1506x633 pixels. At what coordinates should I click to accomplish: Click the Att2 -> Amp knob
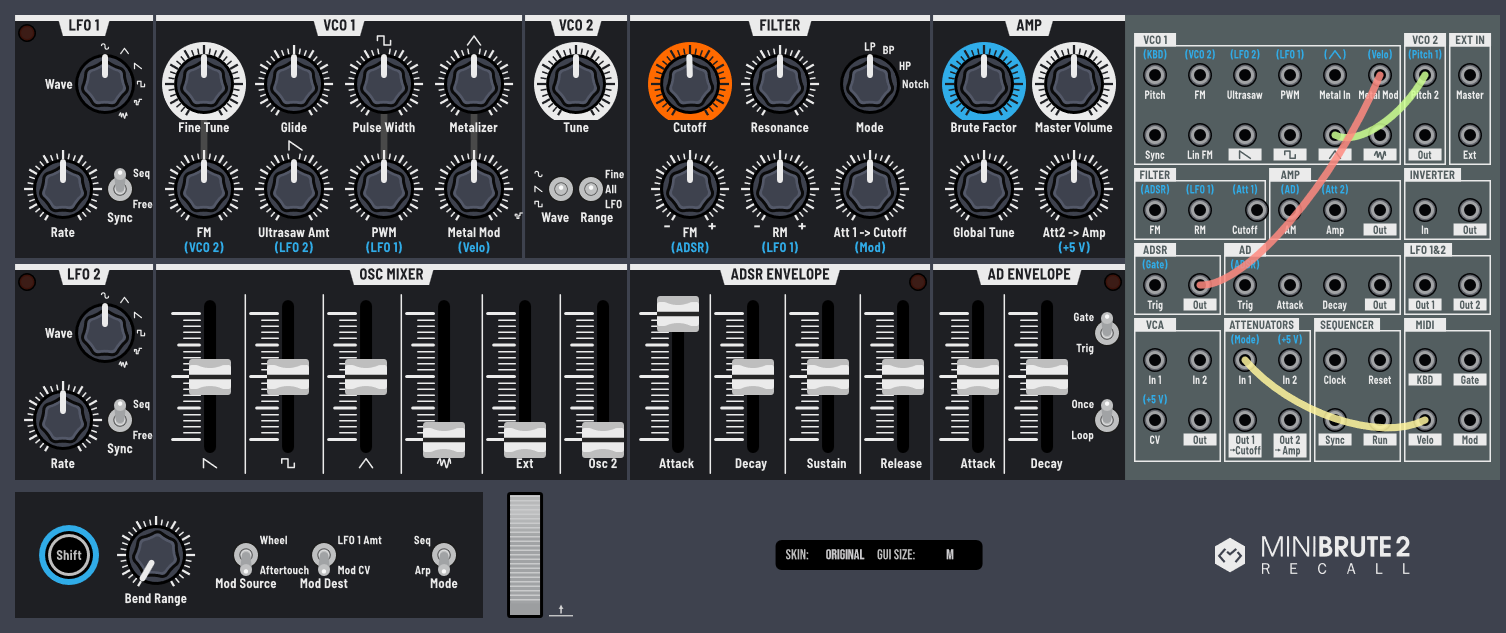pyautogui.click(x=1073, y=187)
